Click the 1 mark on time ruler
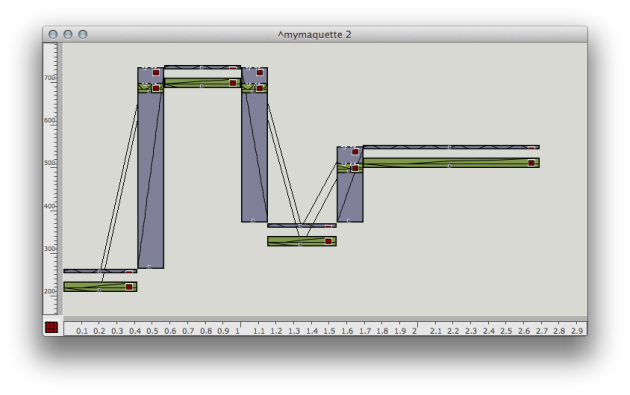Viewport: 630px width, 395px height. (238, 331)
